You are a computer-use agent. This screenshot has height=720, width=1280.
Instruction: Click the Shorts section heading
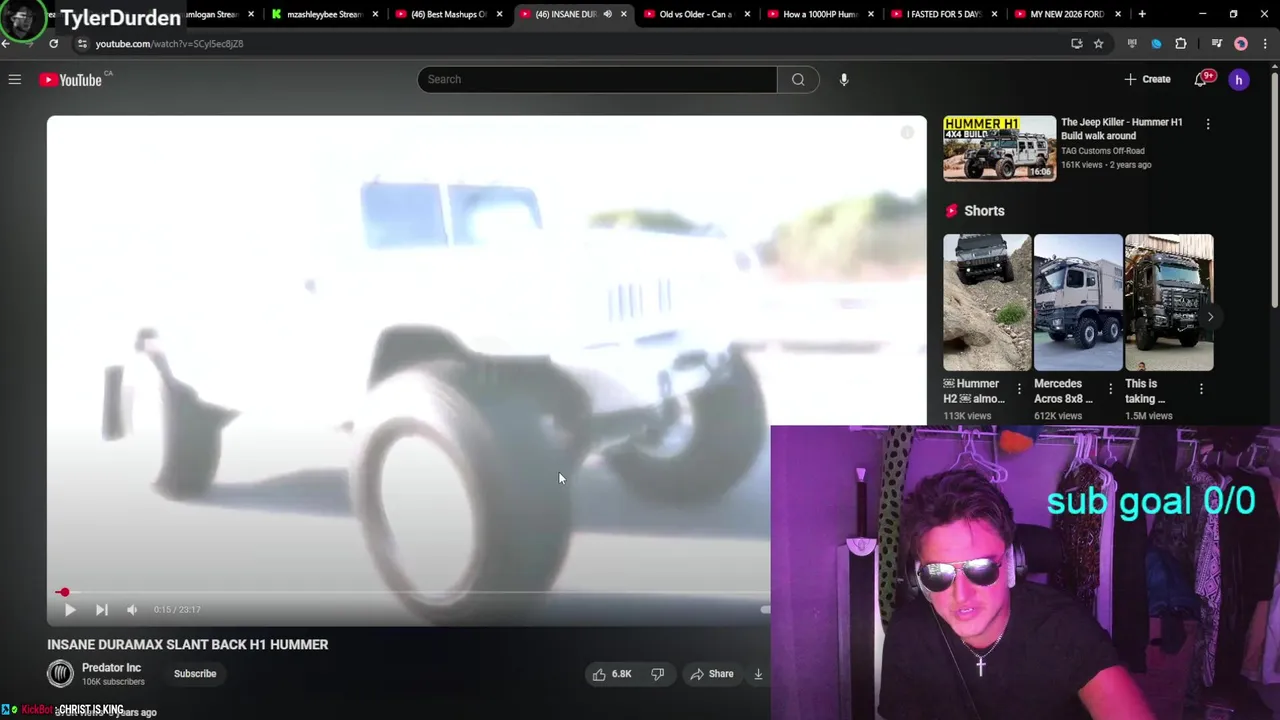click(x=984, y=211)
